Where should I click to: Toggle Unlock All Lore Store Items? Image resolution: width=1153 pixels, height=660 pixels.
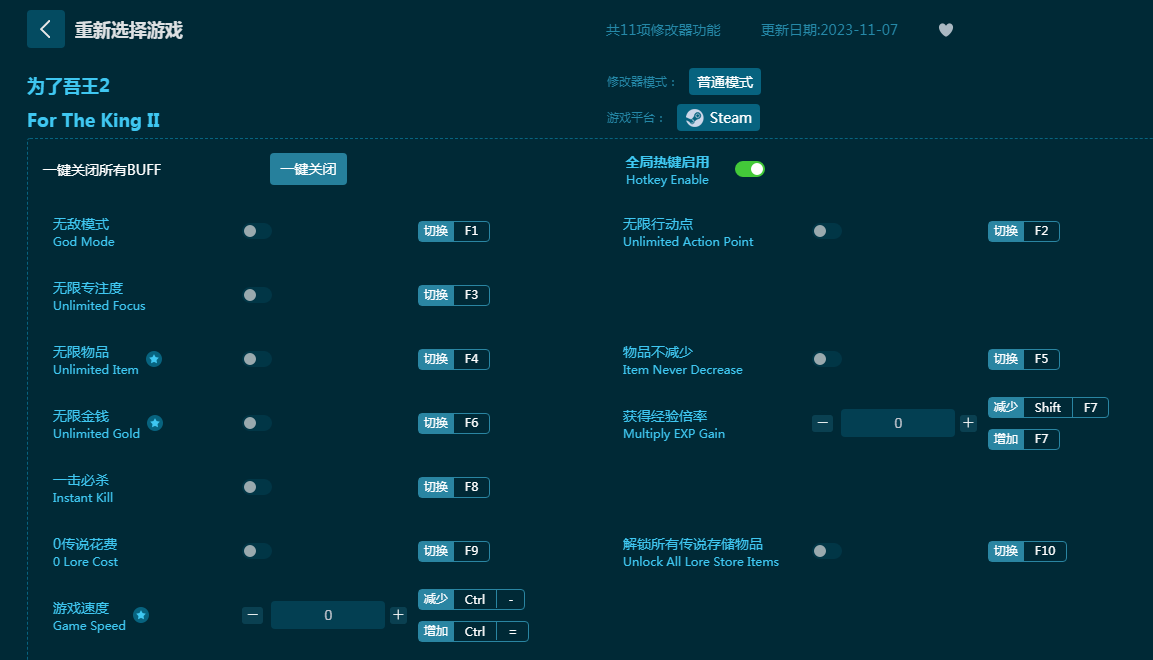click(x=827, y=550)
